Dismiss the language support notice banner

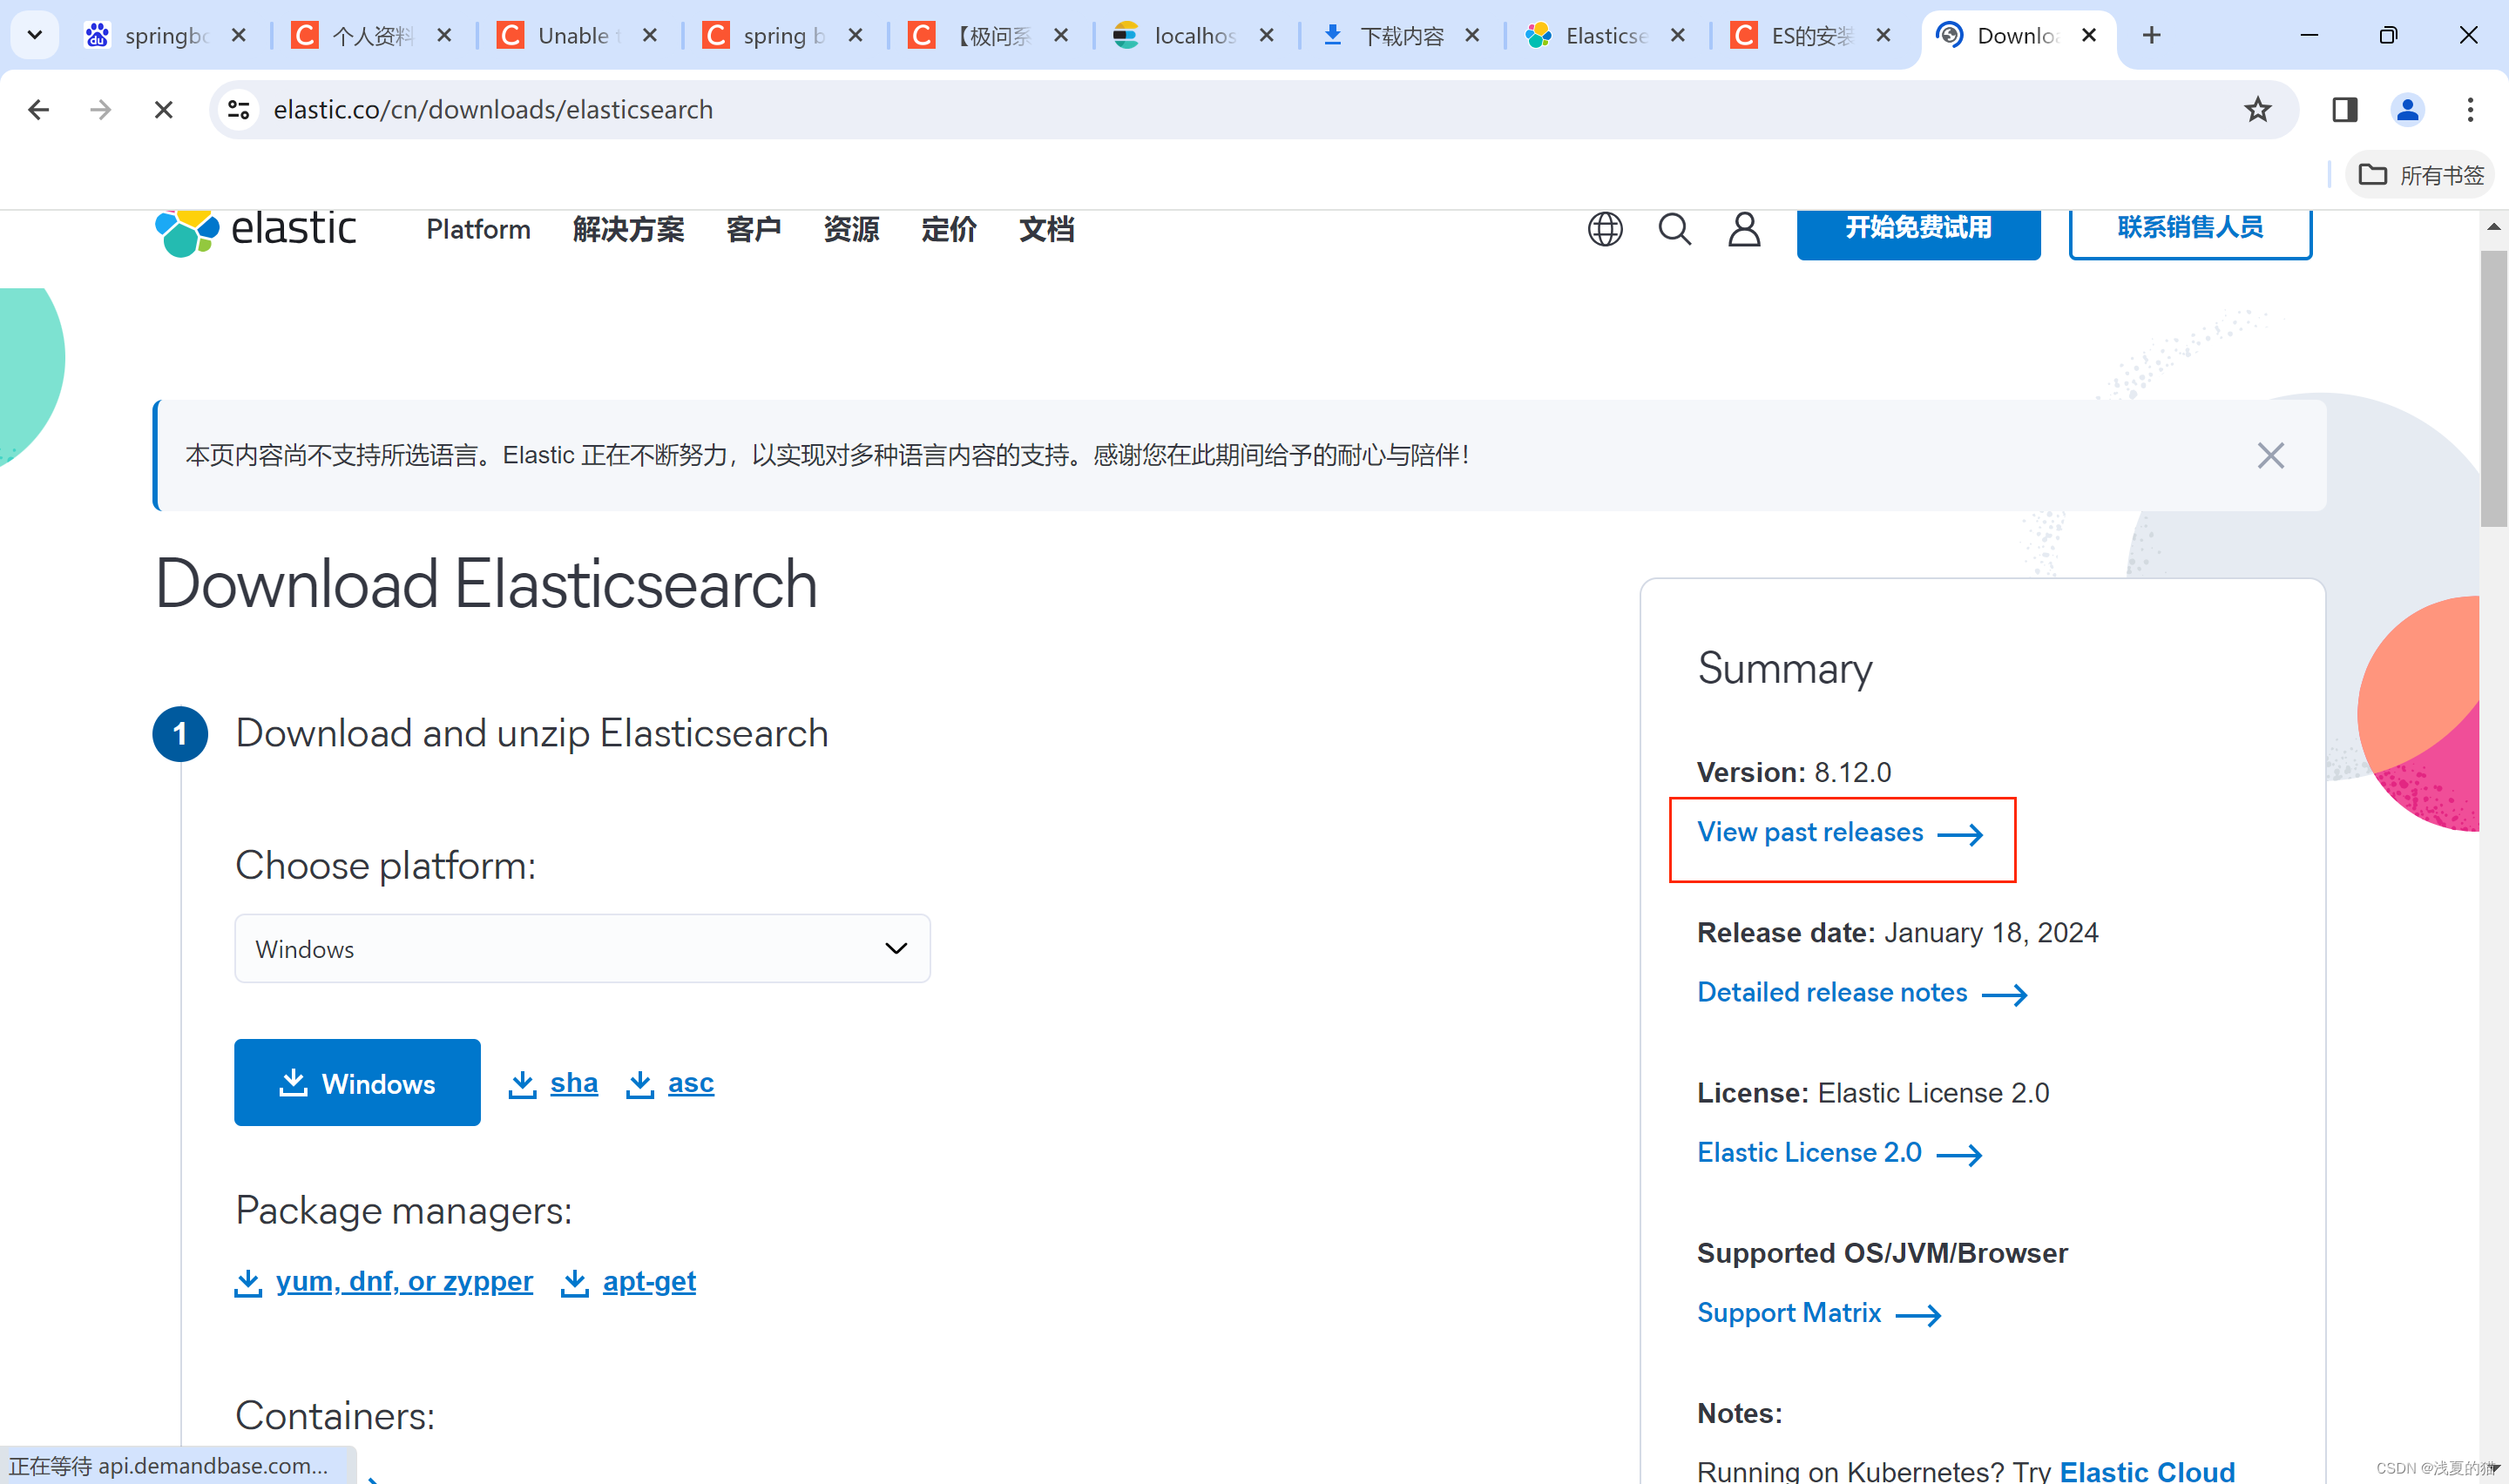point(2270,455)
